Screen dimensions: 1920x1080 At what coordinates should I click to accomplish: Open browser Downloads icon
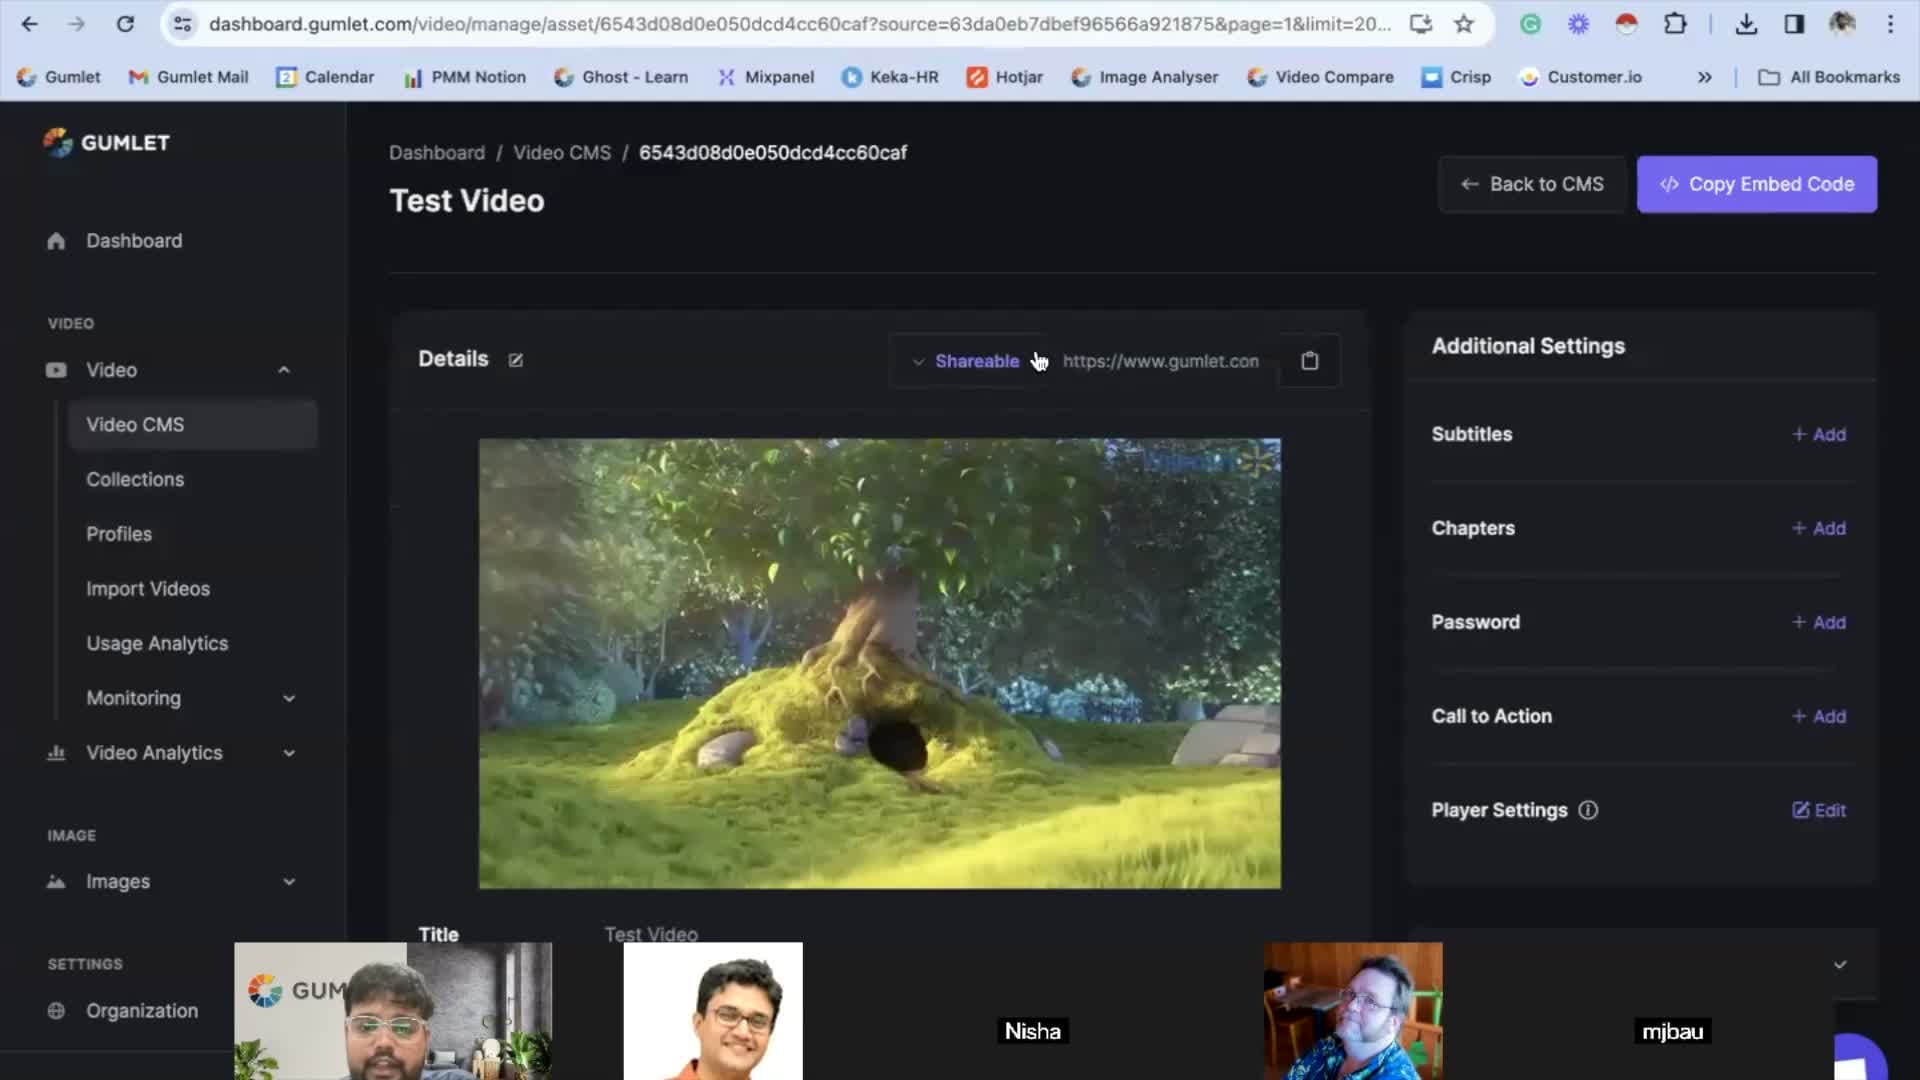[1746, 24]
